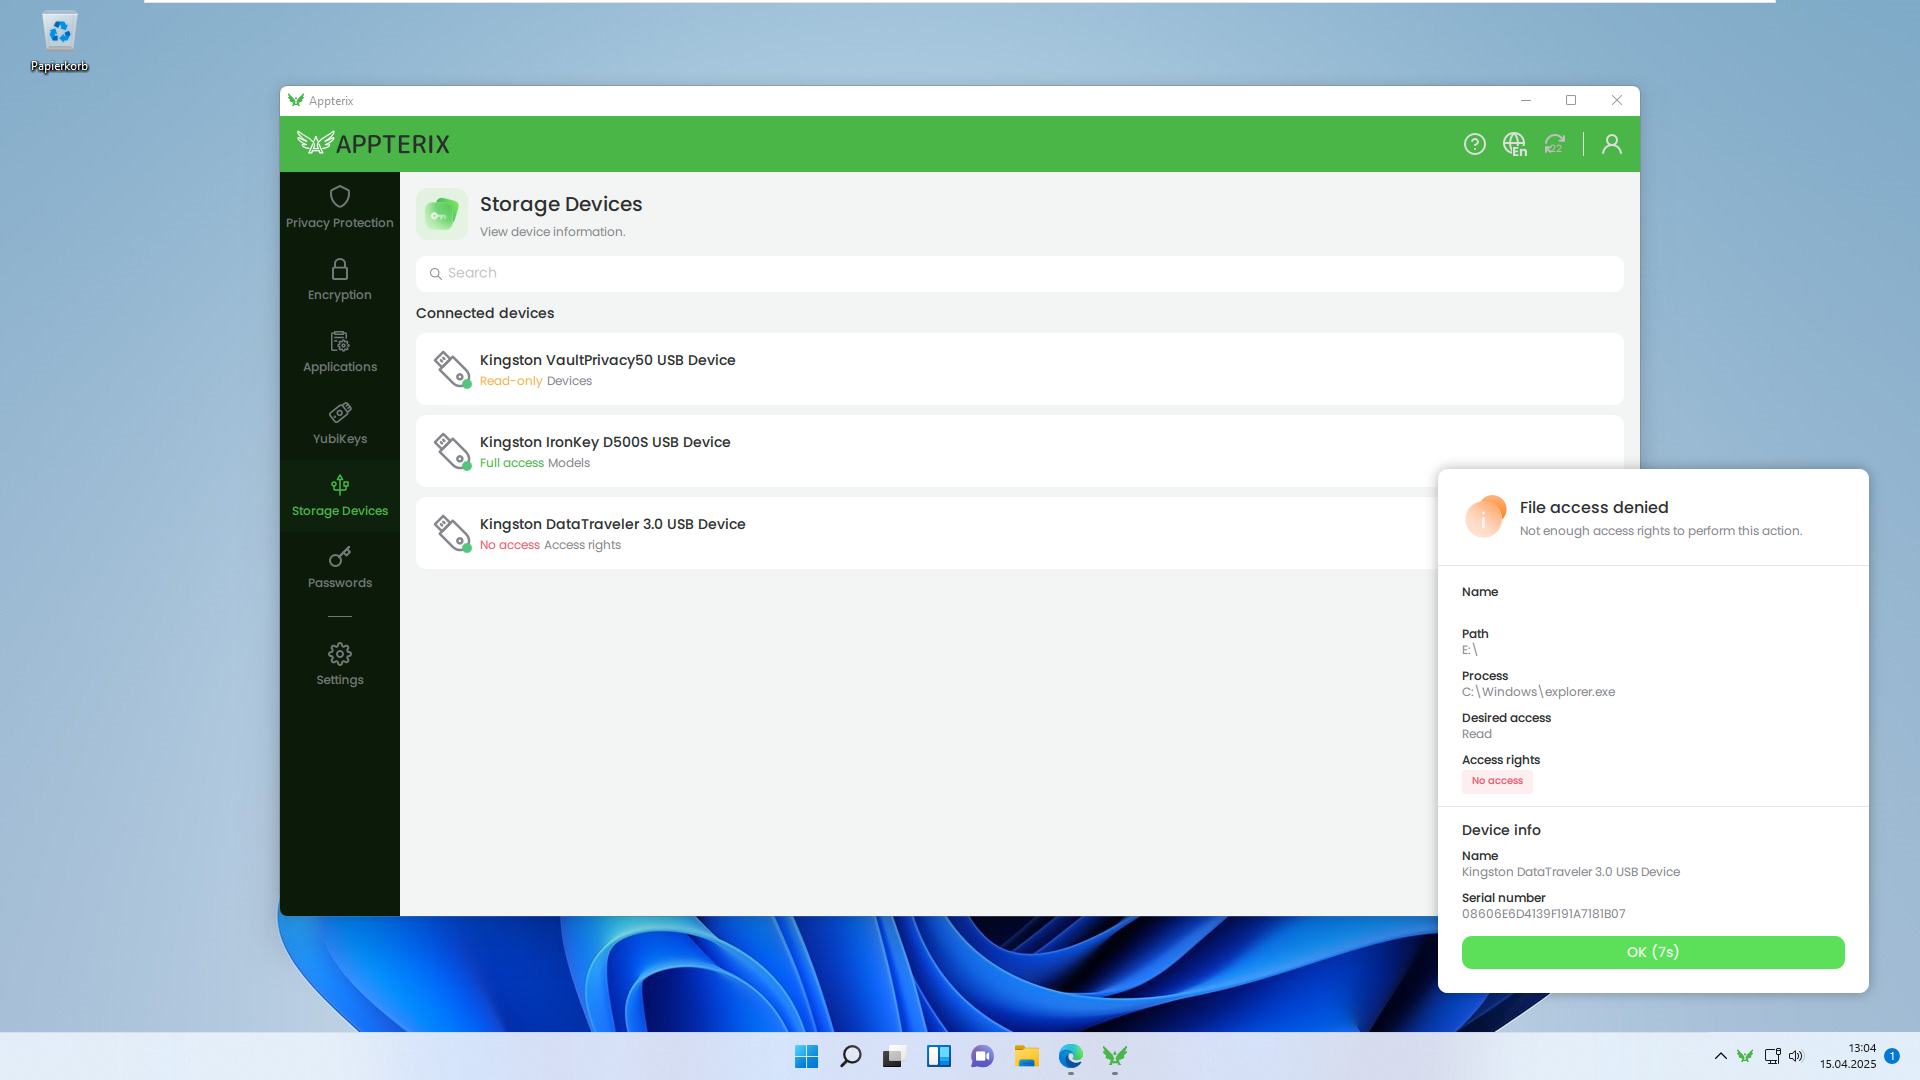
Task: Show hidden icons chevron in system tray
Action: point(1720,1056)
